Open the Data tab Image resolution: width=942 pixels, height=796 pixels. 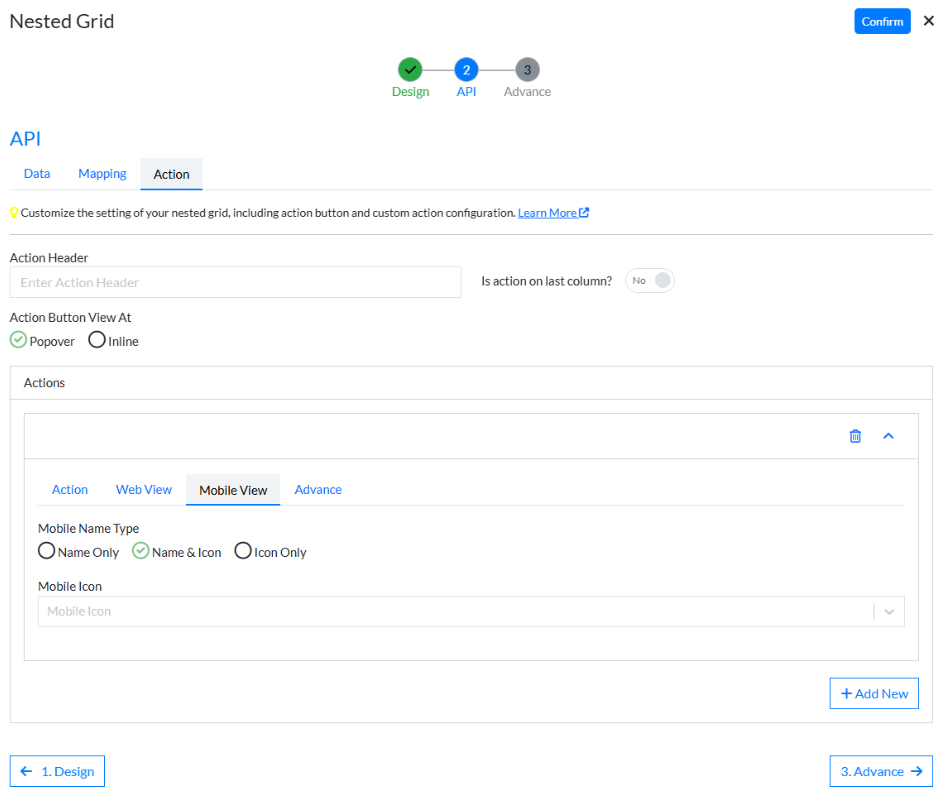(x=37, y=174)
